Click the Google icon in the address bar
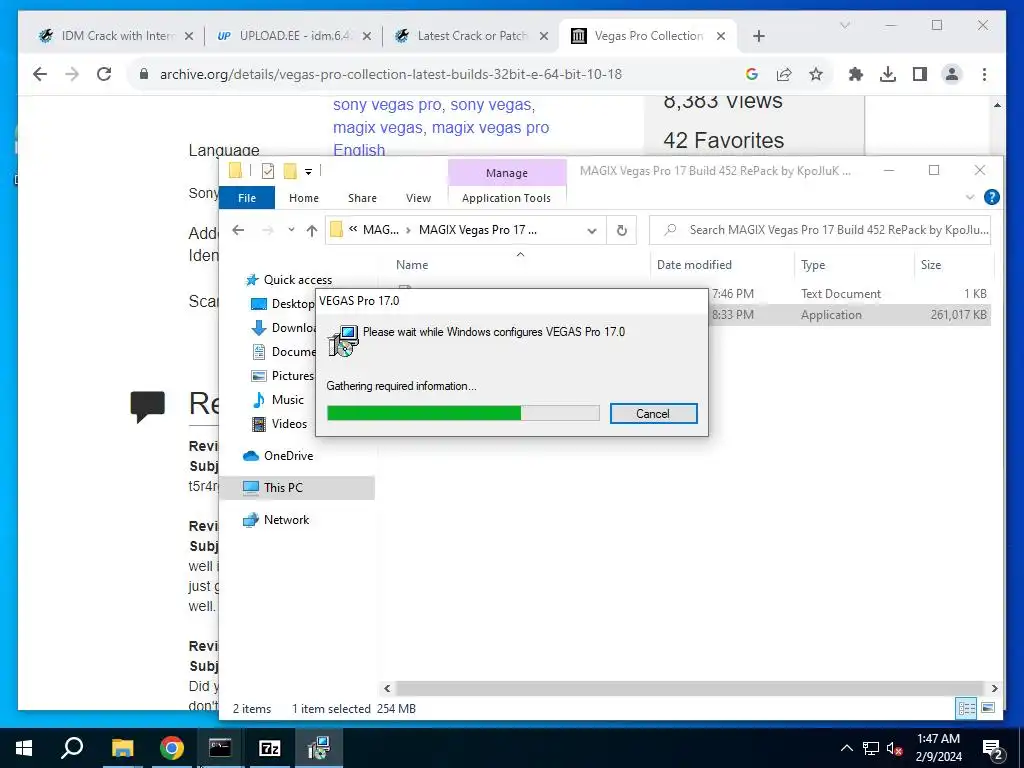Viewport: 1024px width, 768px height. [752, 74]
